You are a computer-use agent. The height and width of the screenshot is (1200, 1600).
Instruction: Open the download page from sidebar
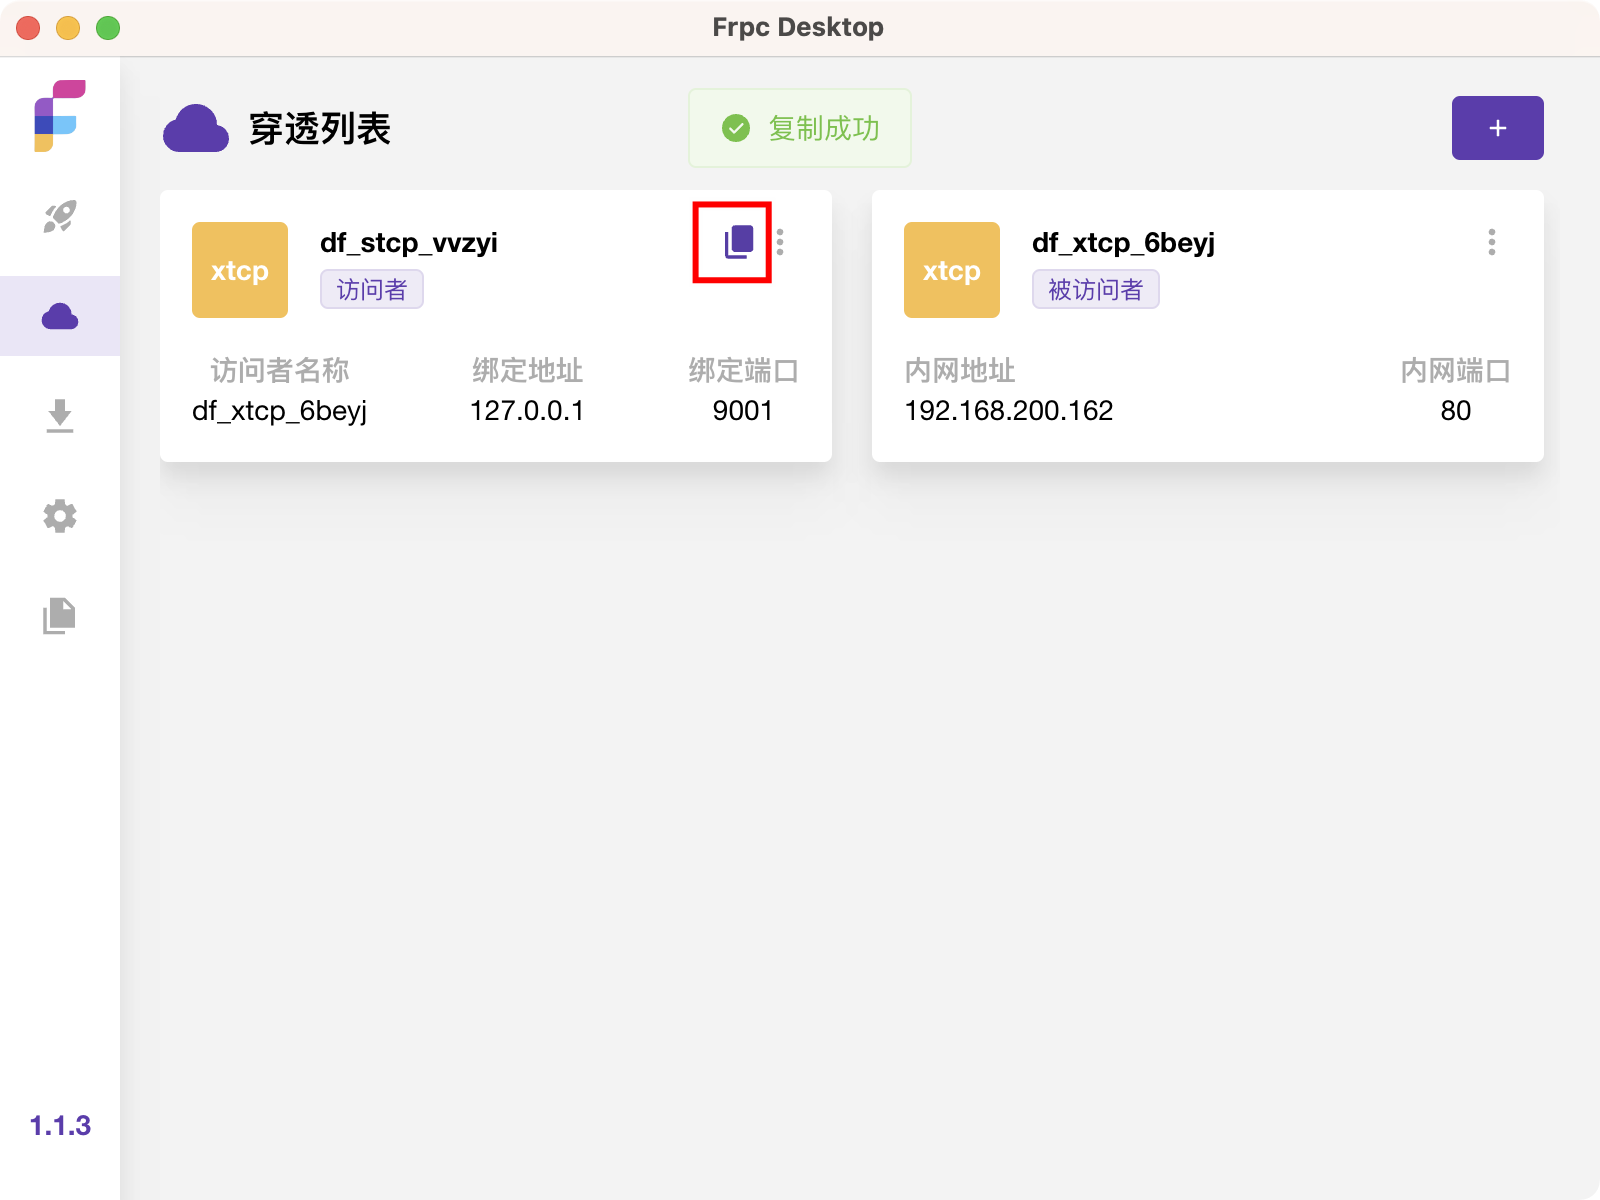60,416
